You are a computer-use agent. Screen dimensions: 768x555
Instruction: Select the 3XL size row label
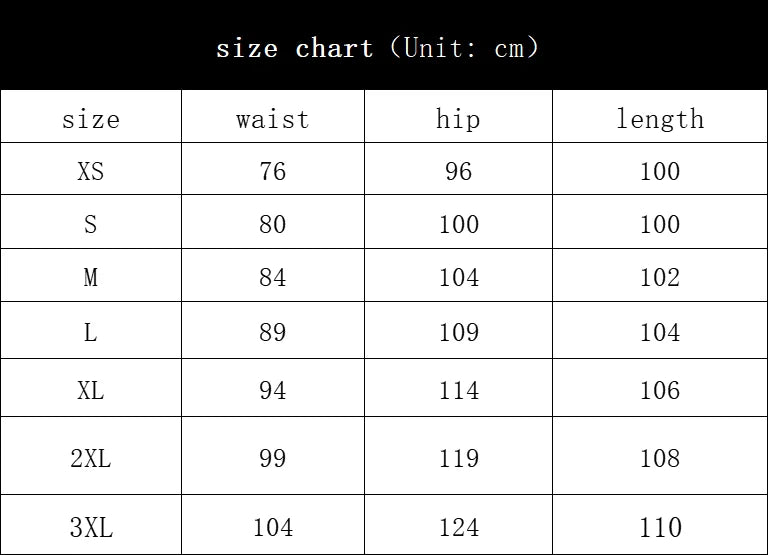pyautogui.click(x=90, y=527)
